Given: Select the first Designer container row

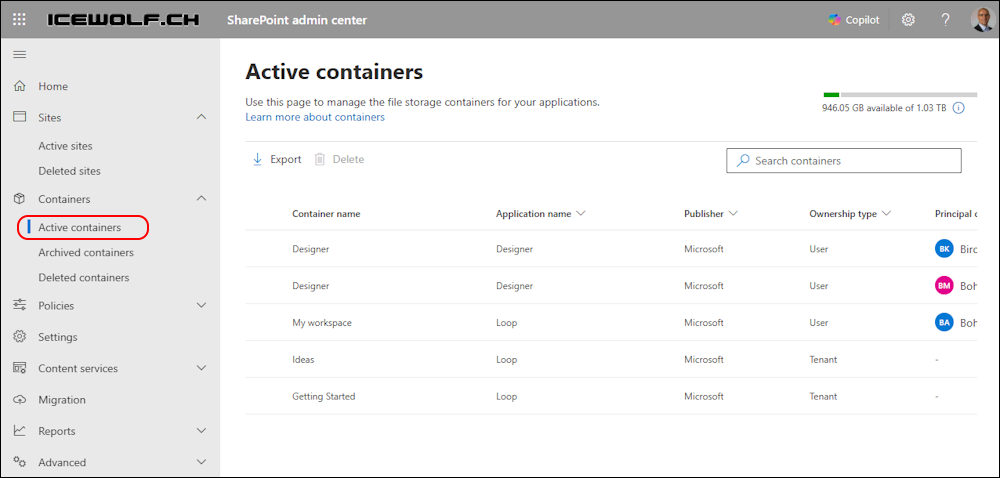Looking at the screenshot, I should (x=611, y=249).
